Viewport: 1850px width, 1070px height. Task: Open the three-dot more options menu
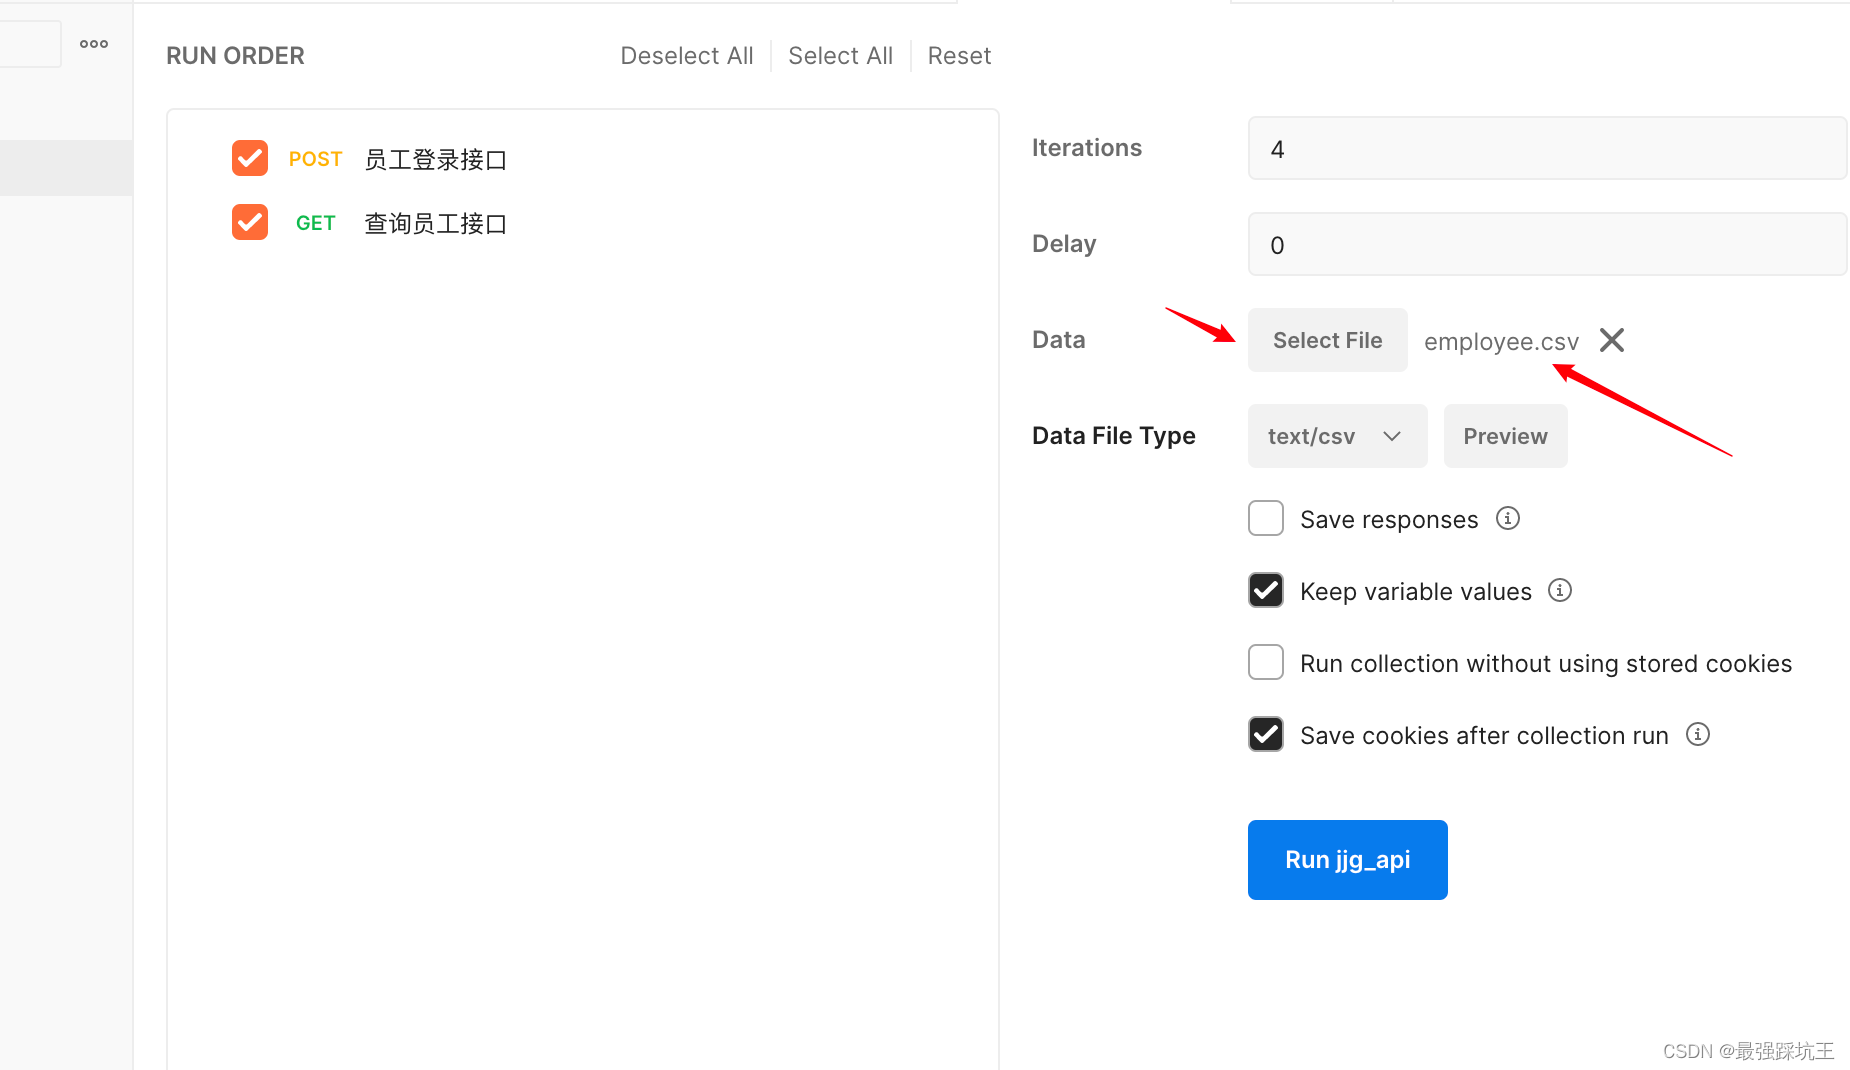click(94, 44)
